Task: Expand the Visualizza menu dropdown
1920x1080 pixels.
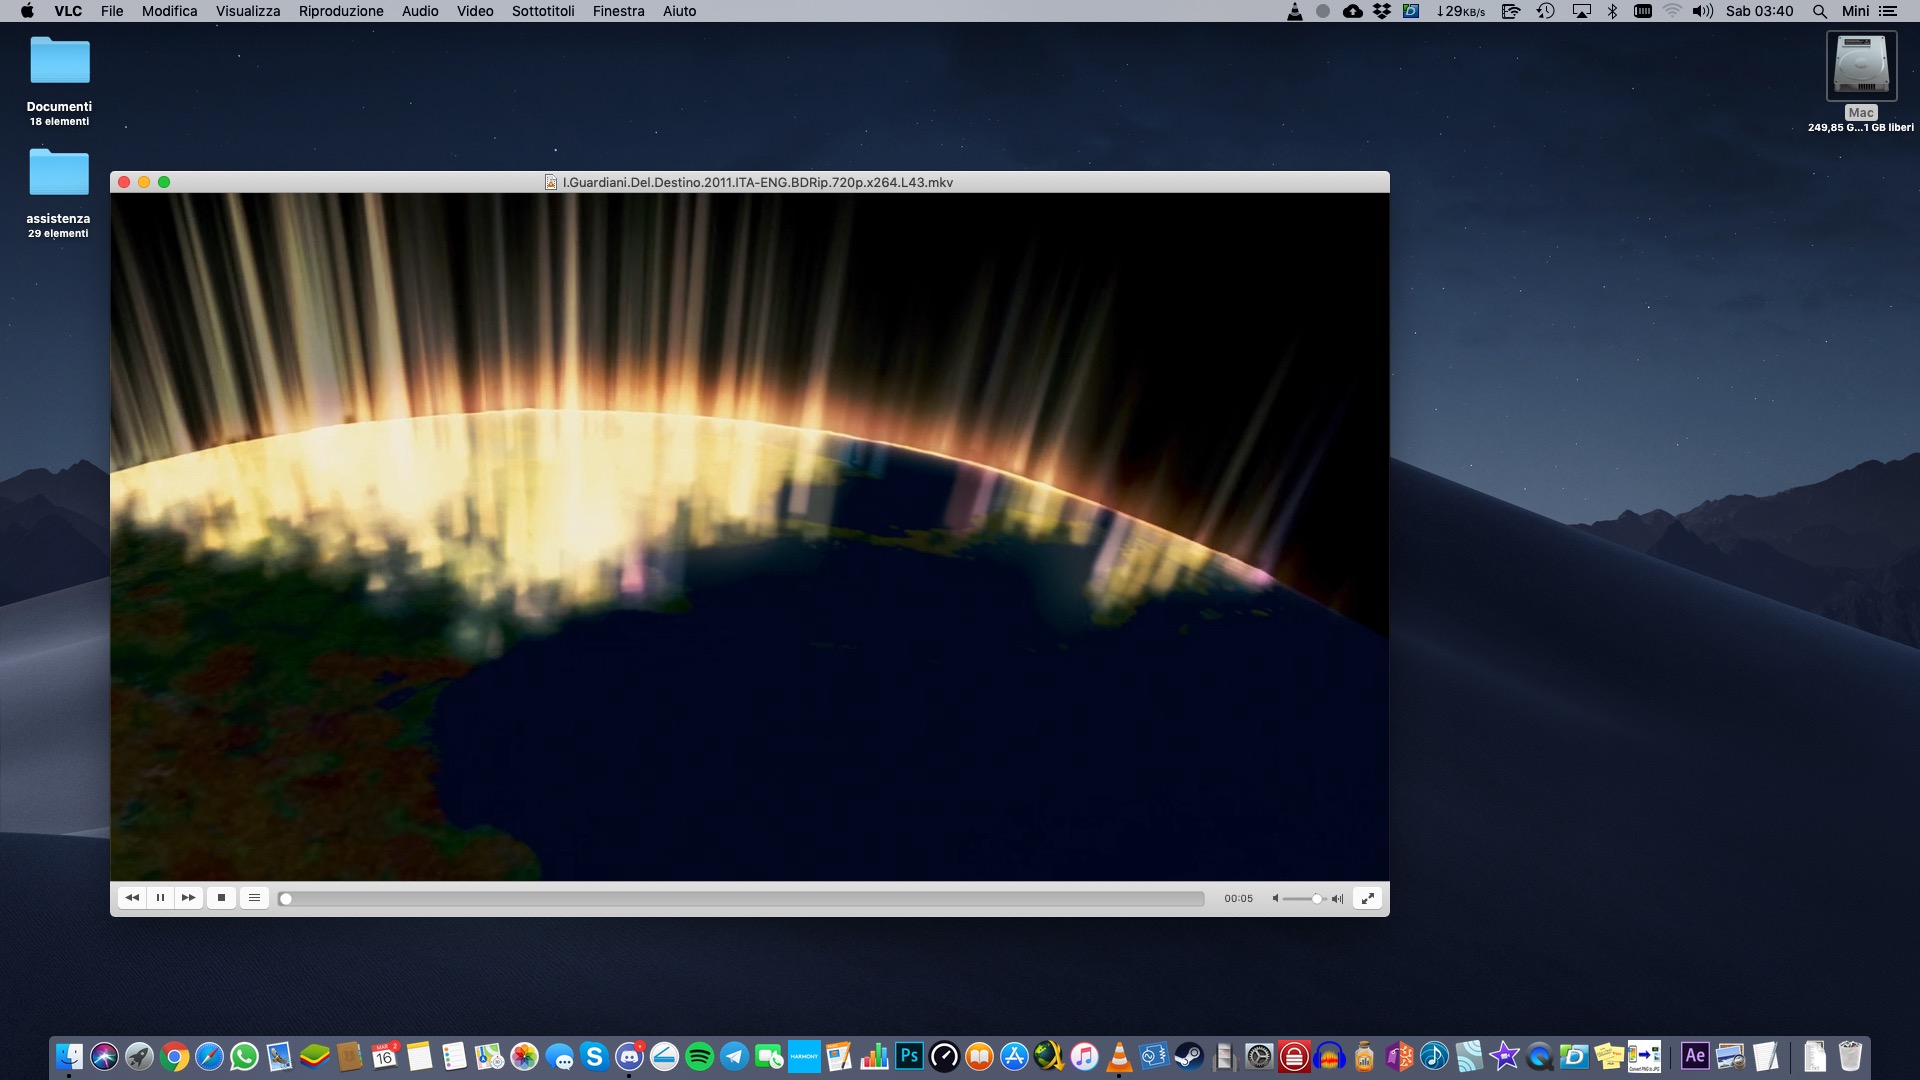Action: coord(248,11)
